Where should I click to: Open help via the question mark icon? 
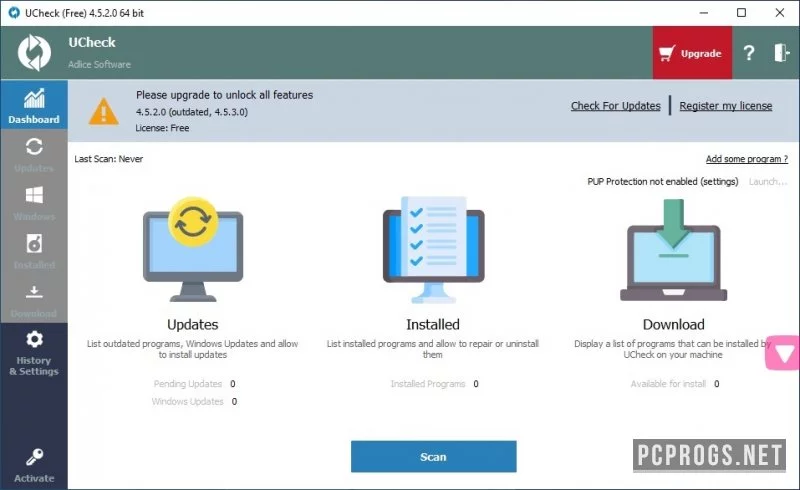748,53
